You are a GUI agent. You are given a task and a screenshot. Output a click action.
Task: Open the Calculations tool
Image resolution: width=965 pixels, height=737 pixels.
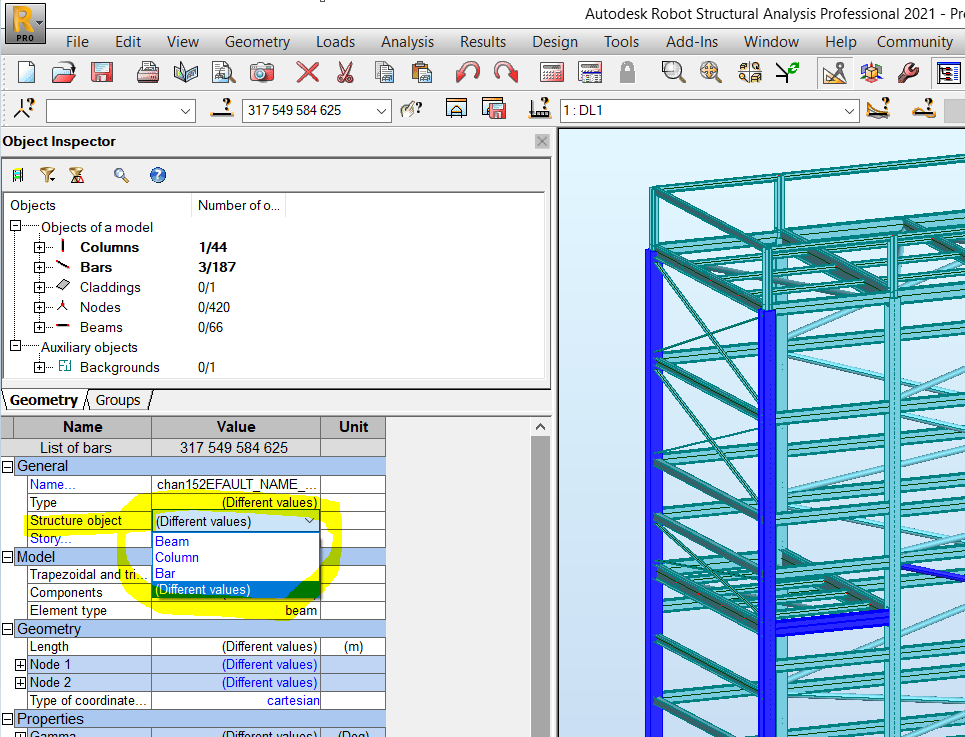[x=551, y=72]
